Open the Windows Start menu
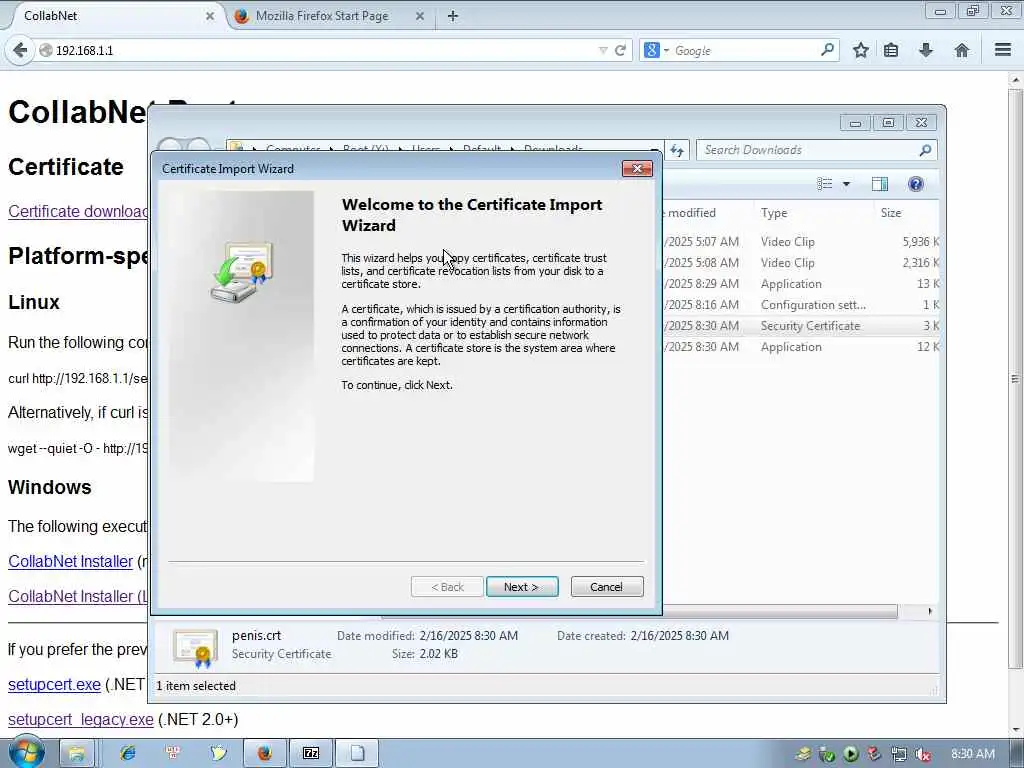The image size is (1024, 768). coord(26,752)
